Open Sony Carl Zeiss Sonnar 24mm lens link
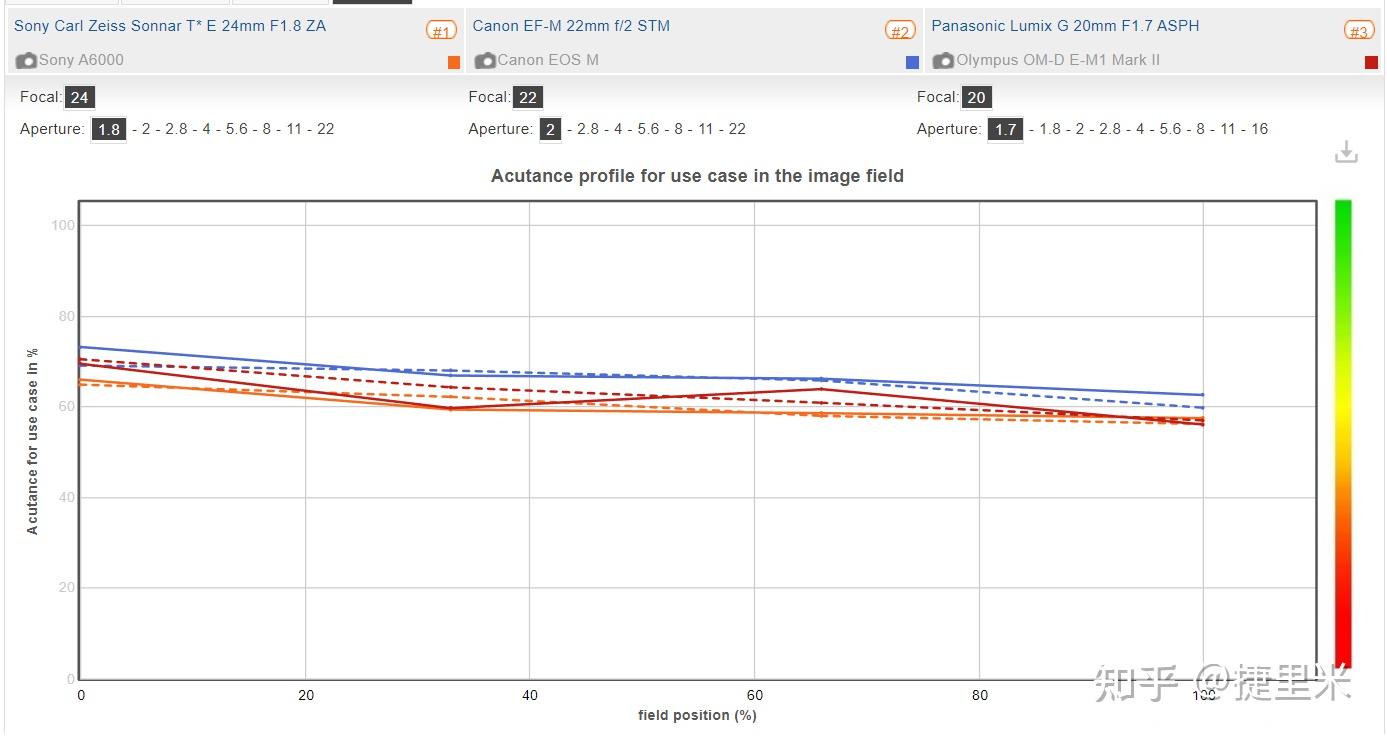The image size is (1387, 740). click(x=170, y=26)
